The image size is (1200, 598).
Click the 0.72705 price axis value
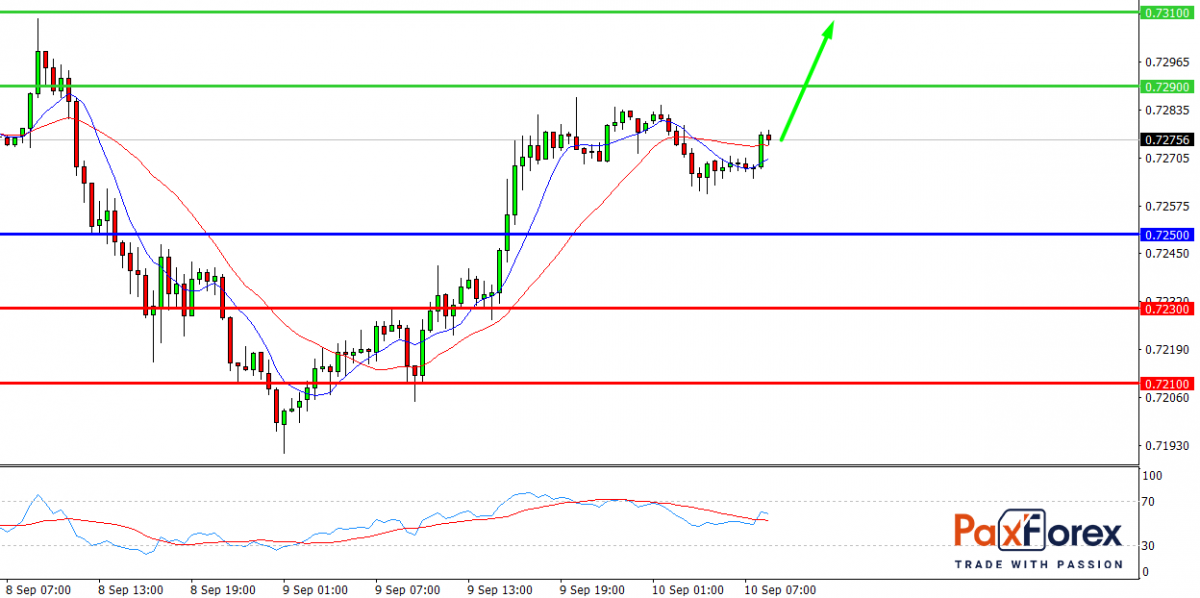[x=1168, y=158]
